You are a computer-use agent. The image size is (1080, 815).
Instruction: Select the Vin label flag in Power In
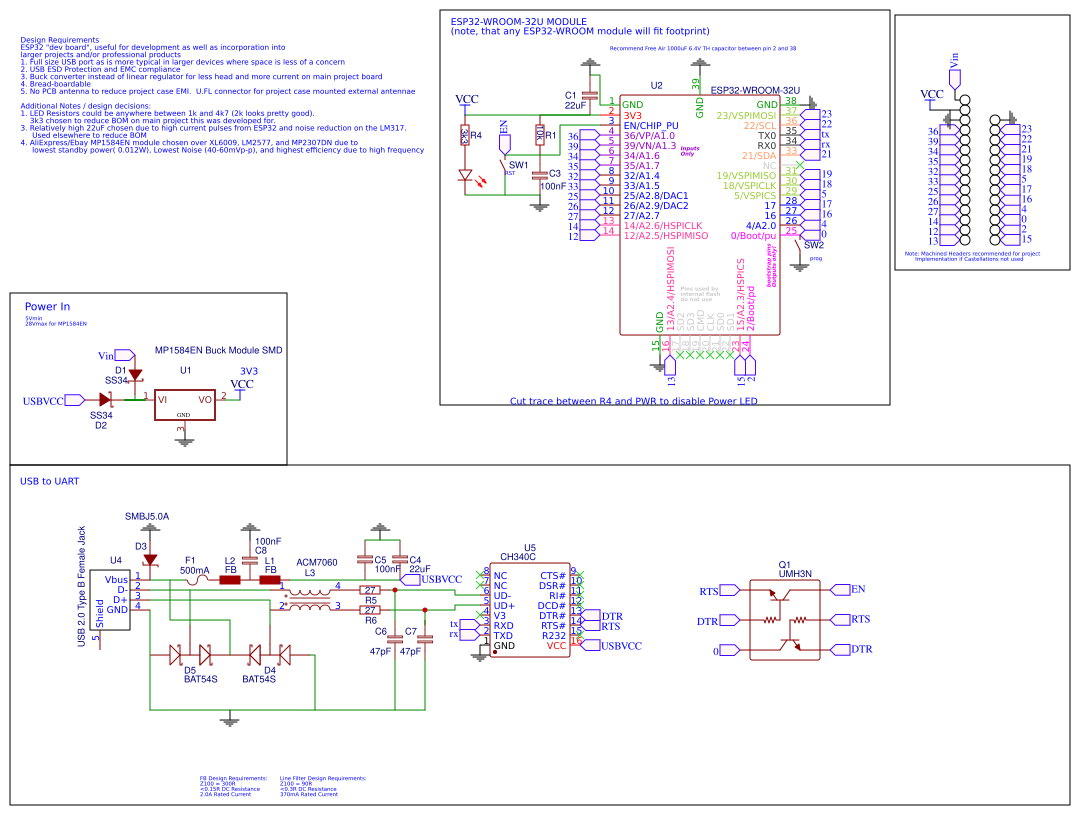click(x=125, y=355)
